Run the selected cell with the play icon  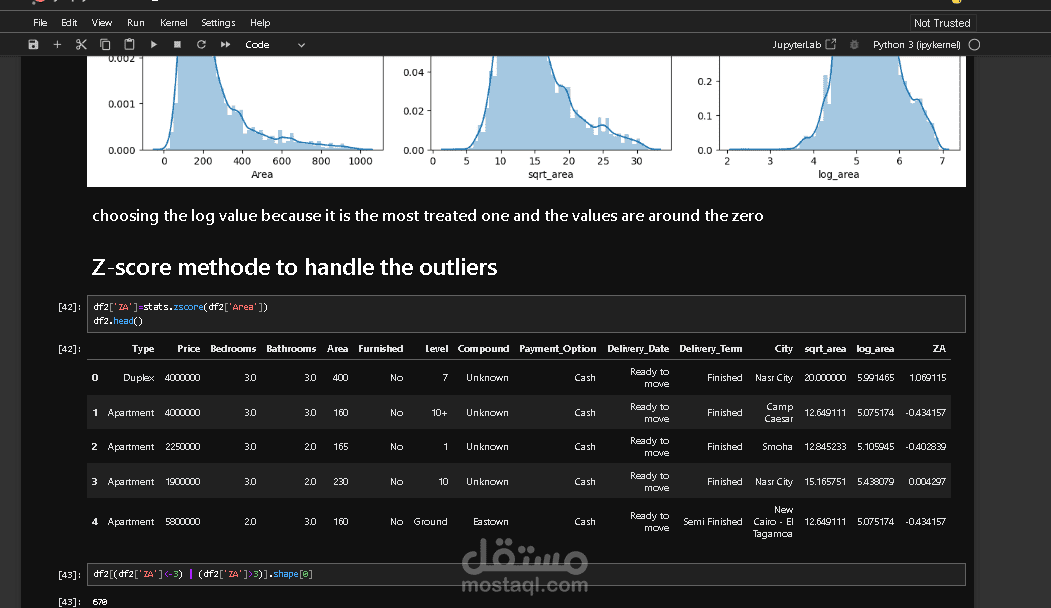[x=153, y=45]
